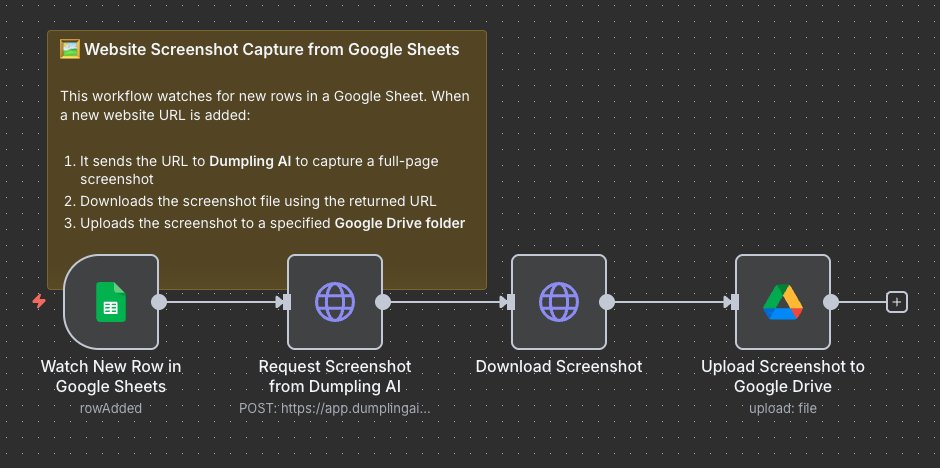Select the sticky note title text

click(x=272, y=49)
